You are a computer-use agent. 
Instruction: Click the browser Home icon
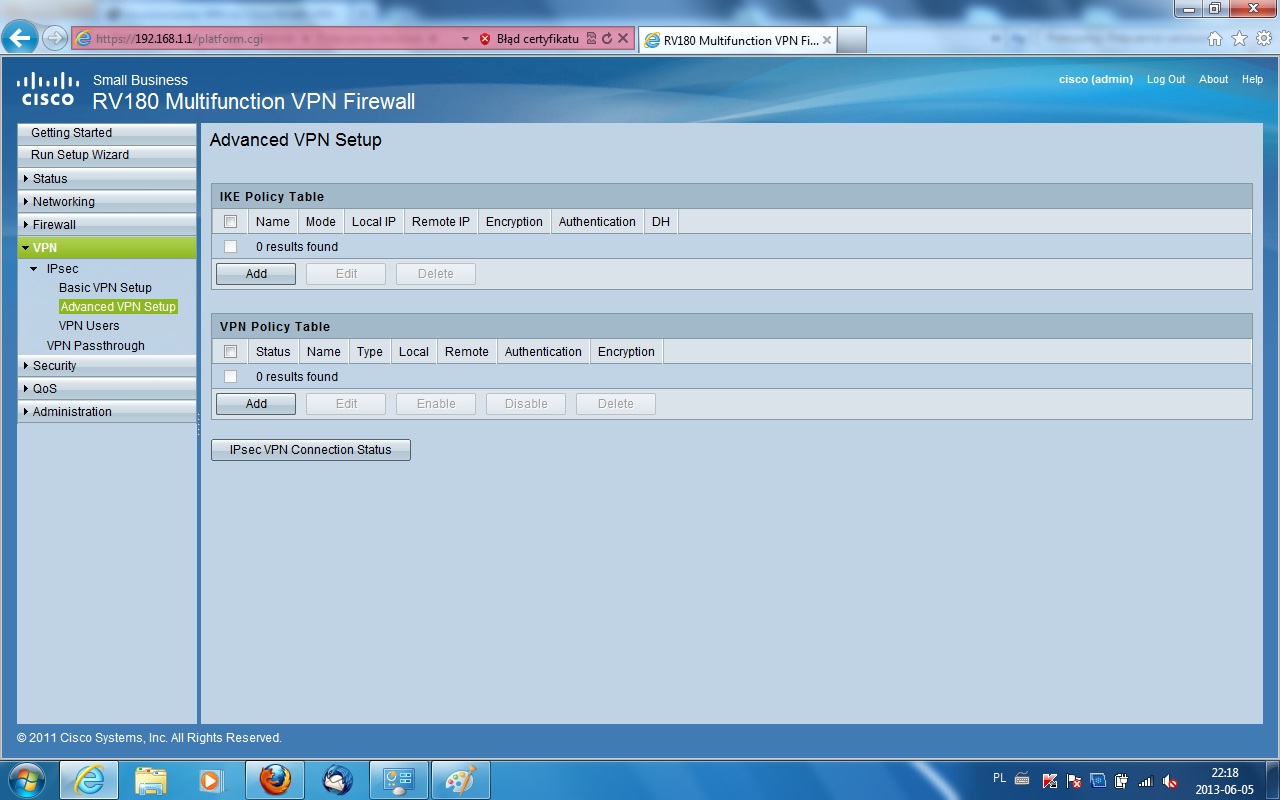coord(1215,39)
